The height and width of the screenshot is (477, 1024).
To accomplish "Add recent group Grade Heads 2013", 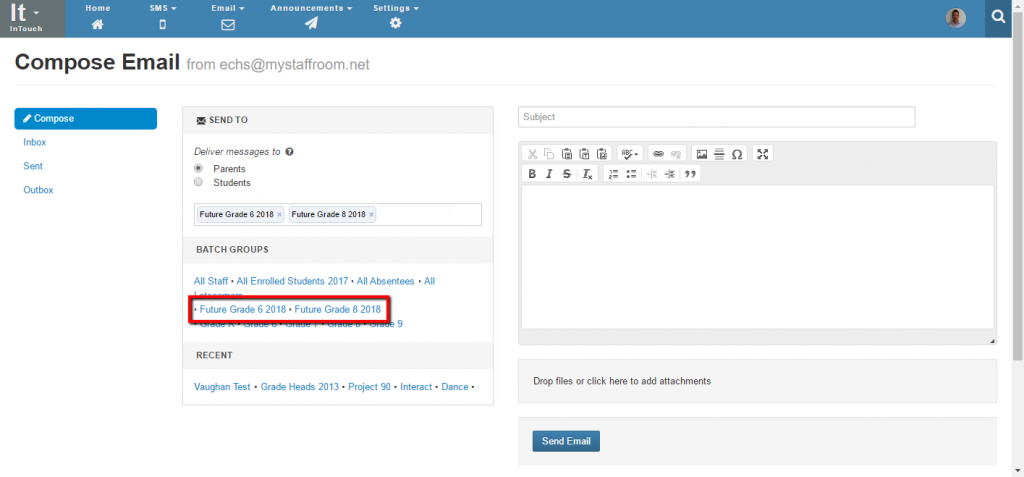I will click(x=300, y=387).
